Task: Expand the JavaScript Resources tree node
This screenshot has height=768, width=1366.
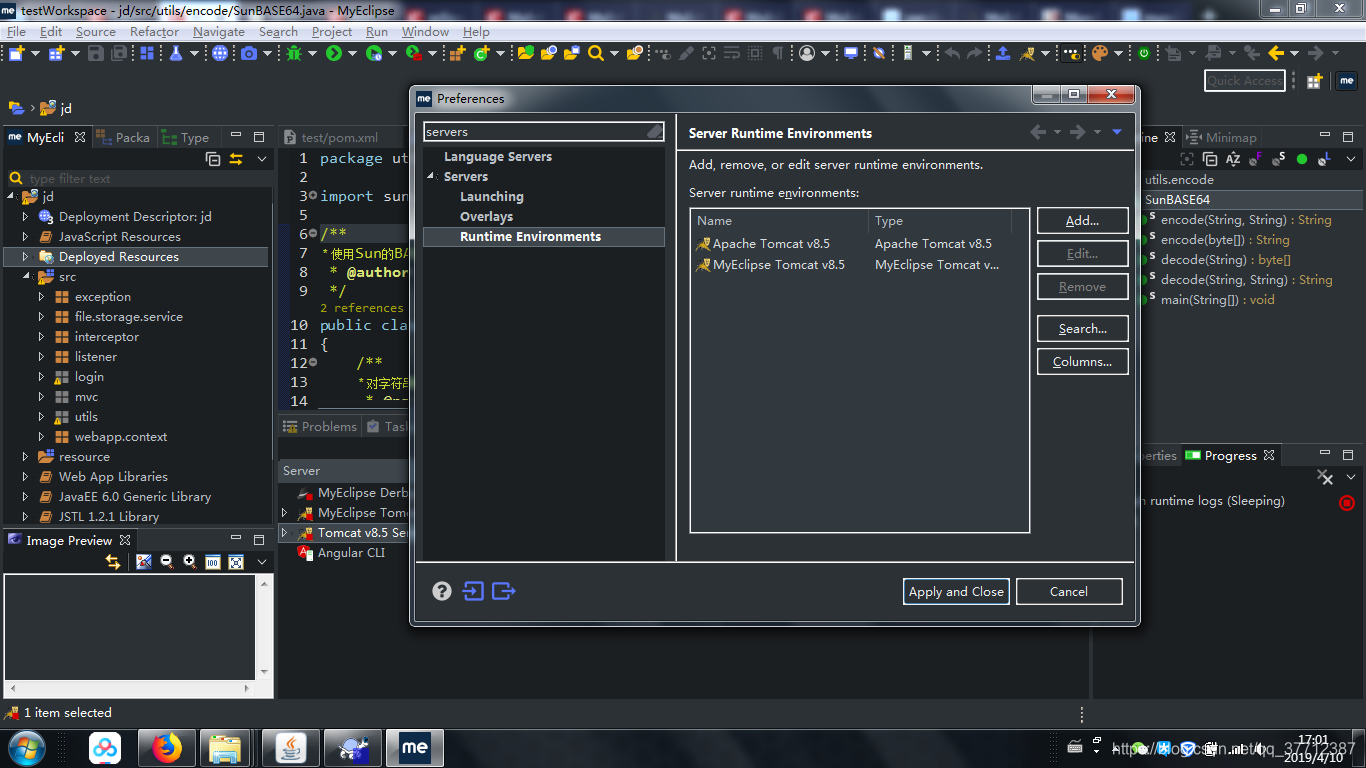Action: (26, 237)
